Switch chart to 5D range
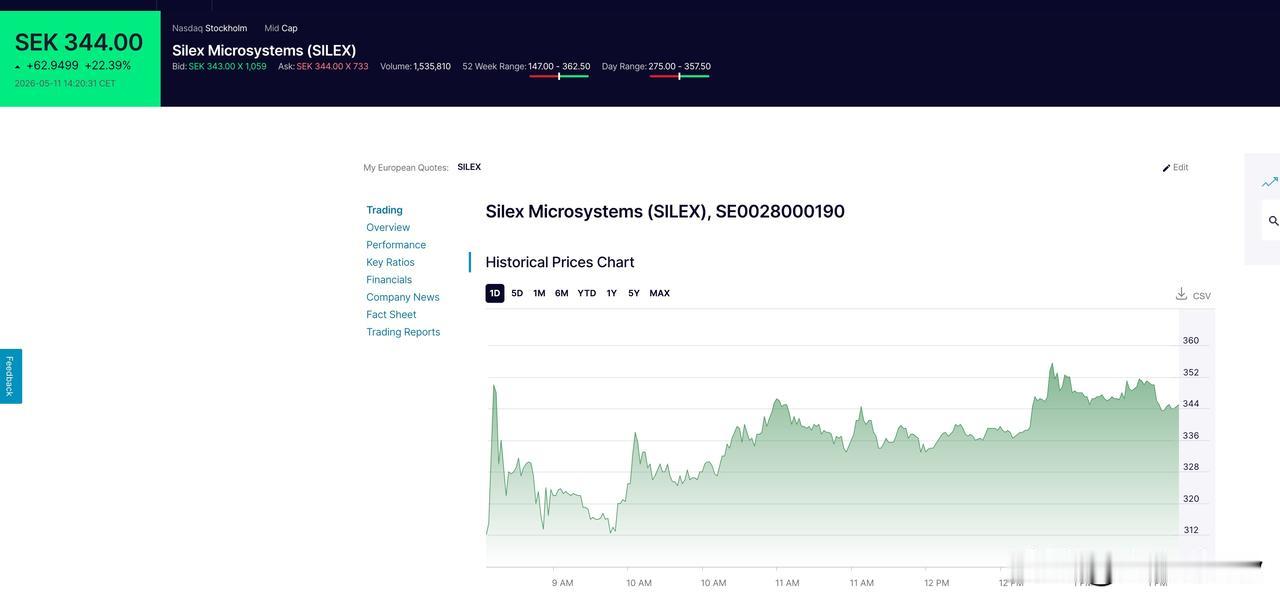The width and height of the screenshot is (1280, 602). tap(517, 293)
